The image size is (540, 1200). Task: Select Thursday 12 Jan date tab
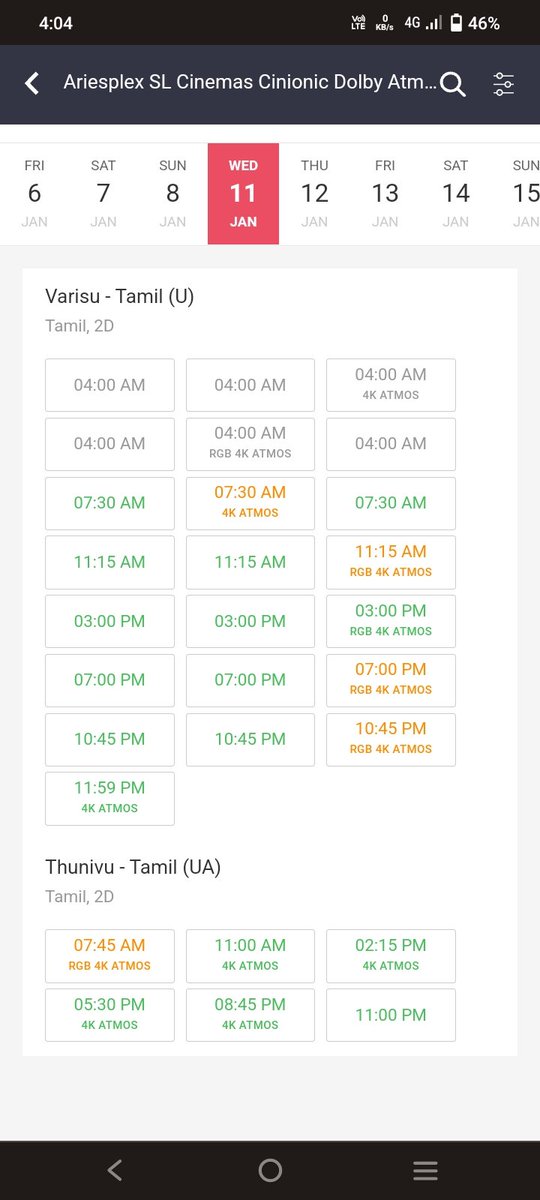click(x=314, y=193)
